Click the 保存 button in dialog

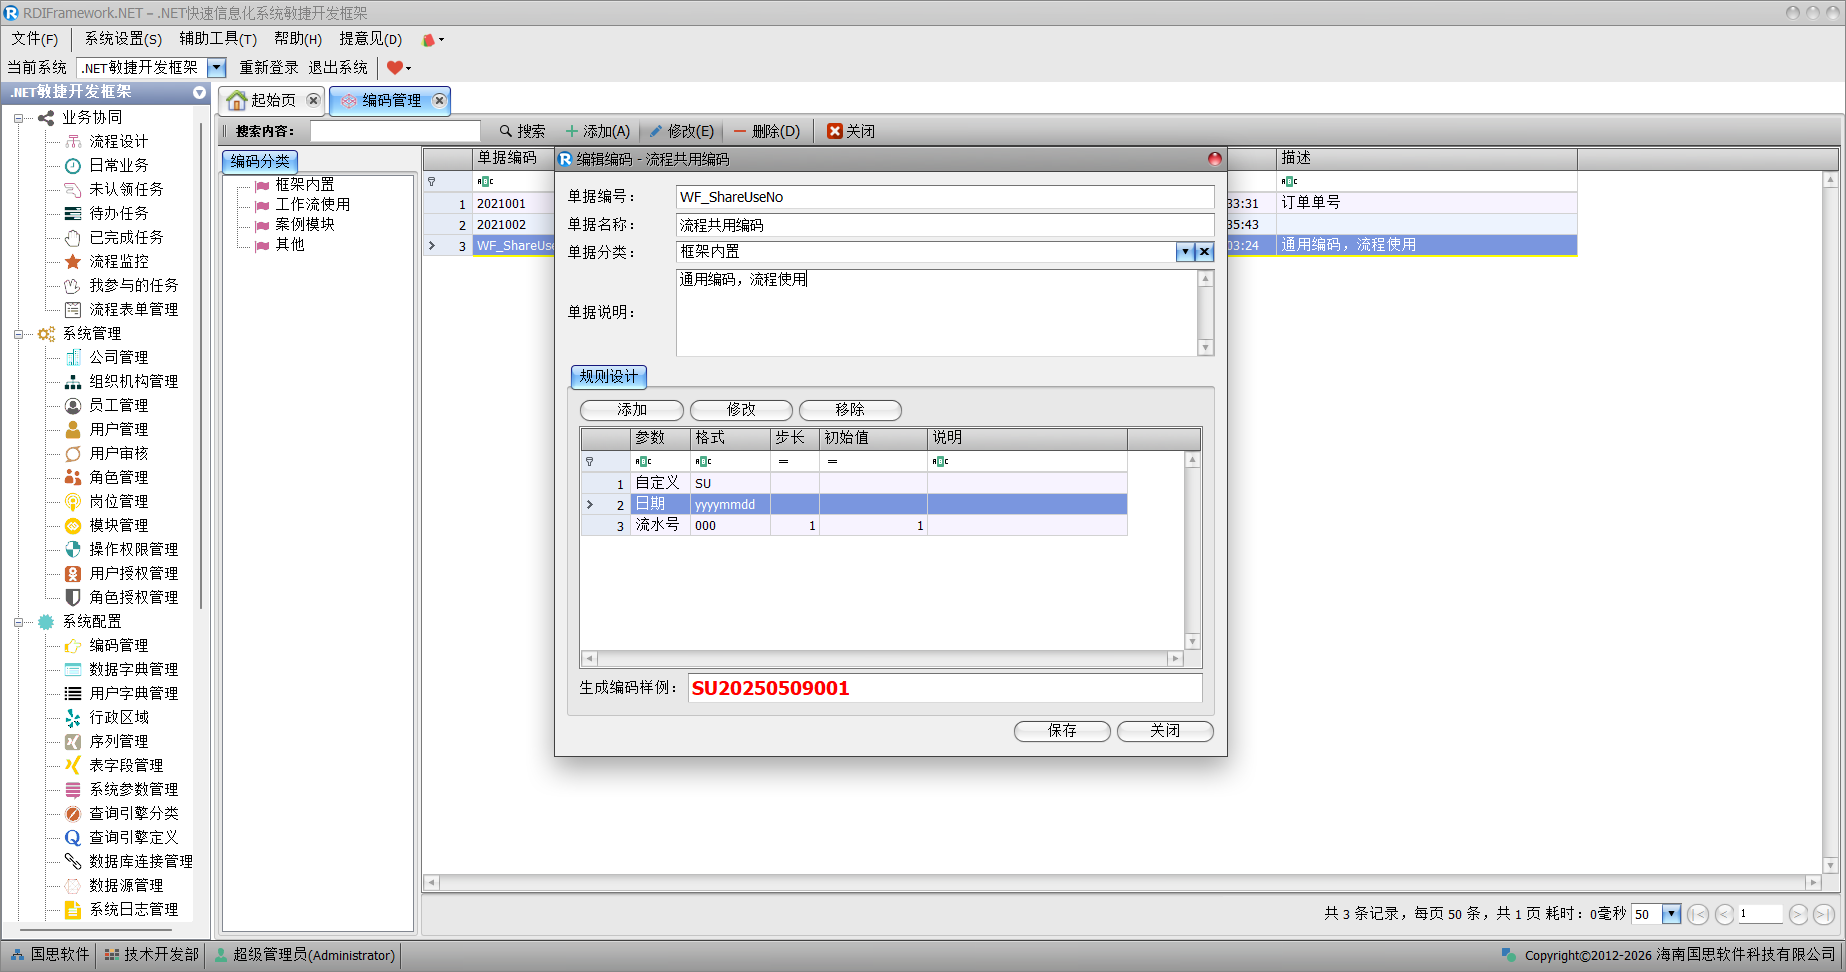(x=1061, y=731)
